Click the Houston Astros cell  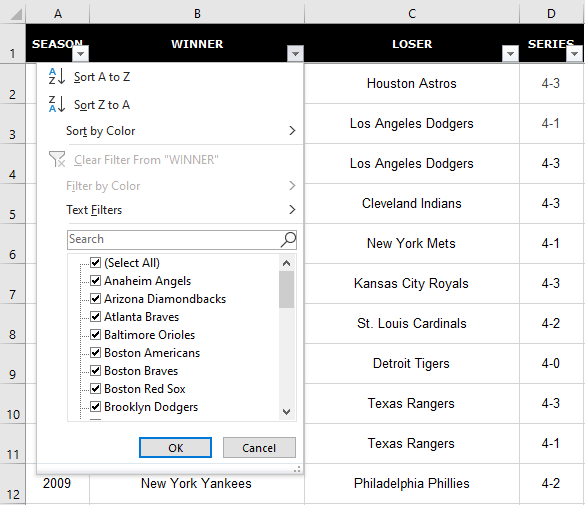pos(412,83)
